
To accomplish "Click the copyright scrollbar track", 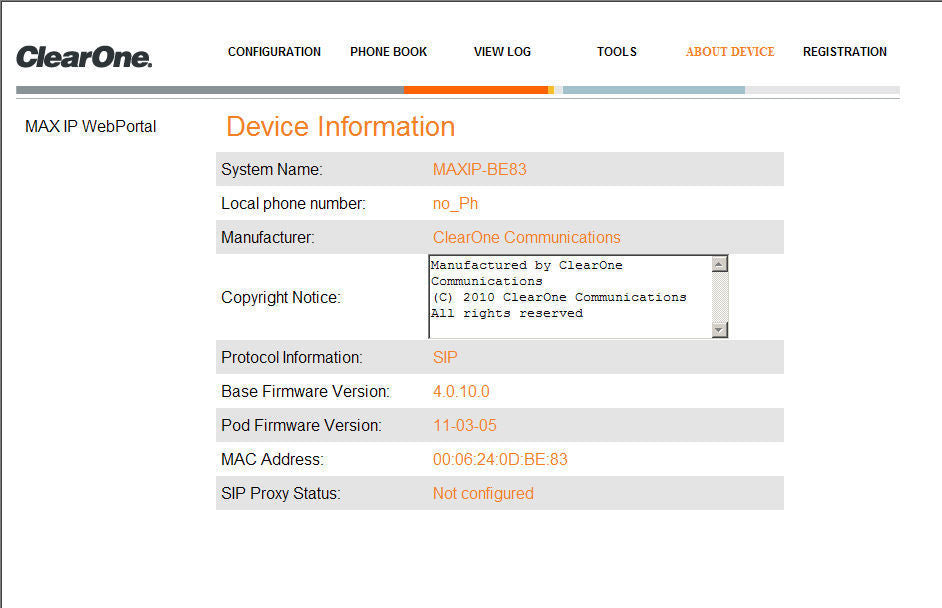I will coord(719,297).
